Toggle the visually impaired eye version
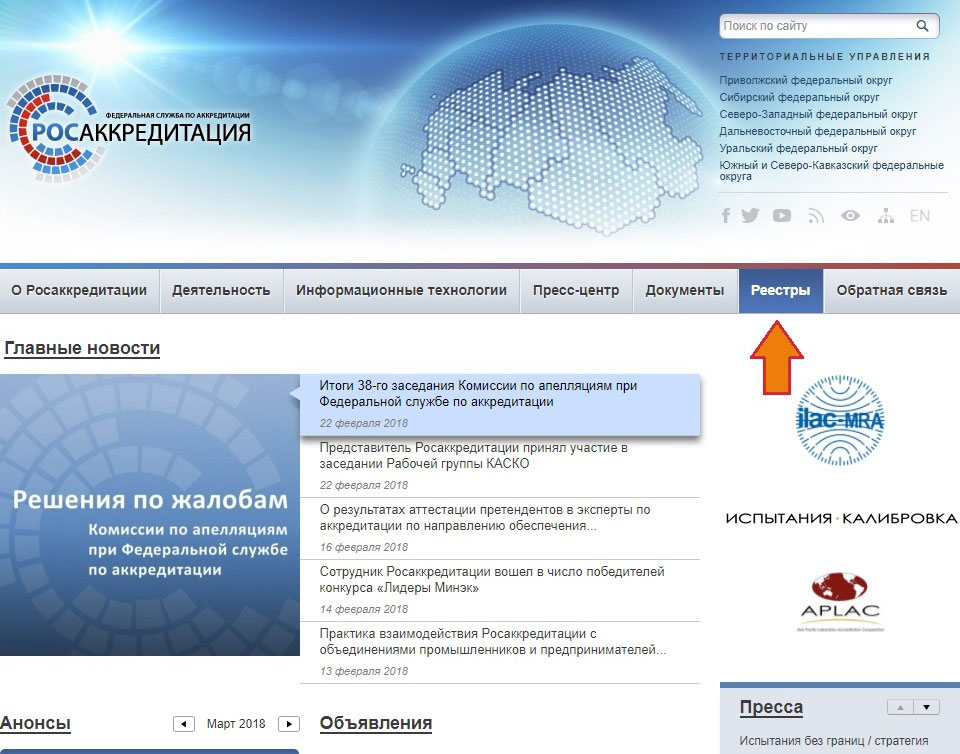 [850, 215]
